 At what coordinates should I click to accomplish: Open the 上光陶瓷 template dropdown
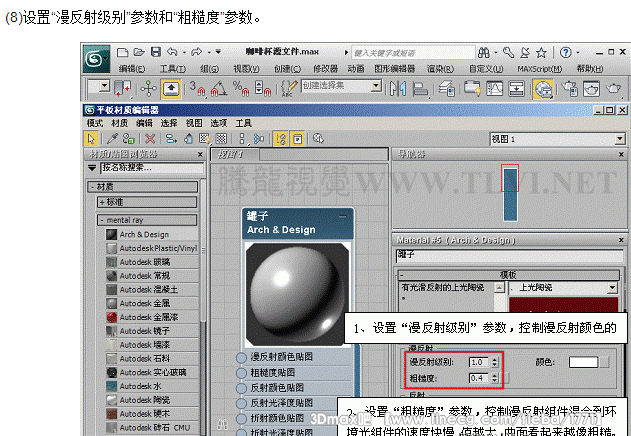tap(612, 287)
